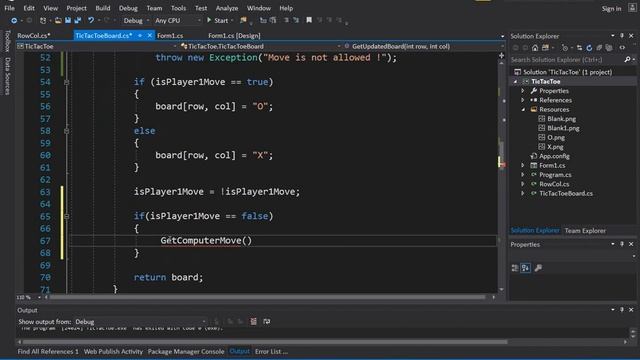The image size is (640, 360).
Task: Pin the Solution Explorer panel
Action: tap(622, 36)
